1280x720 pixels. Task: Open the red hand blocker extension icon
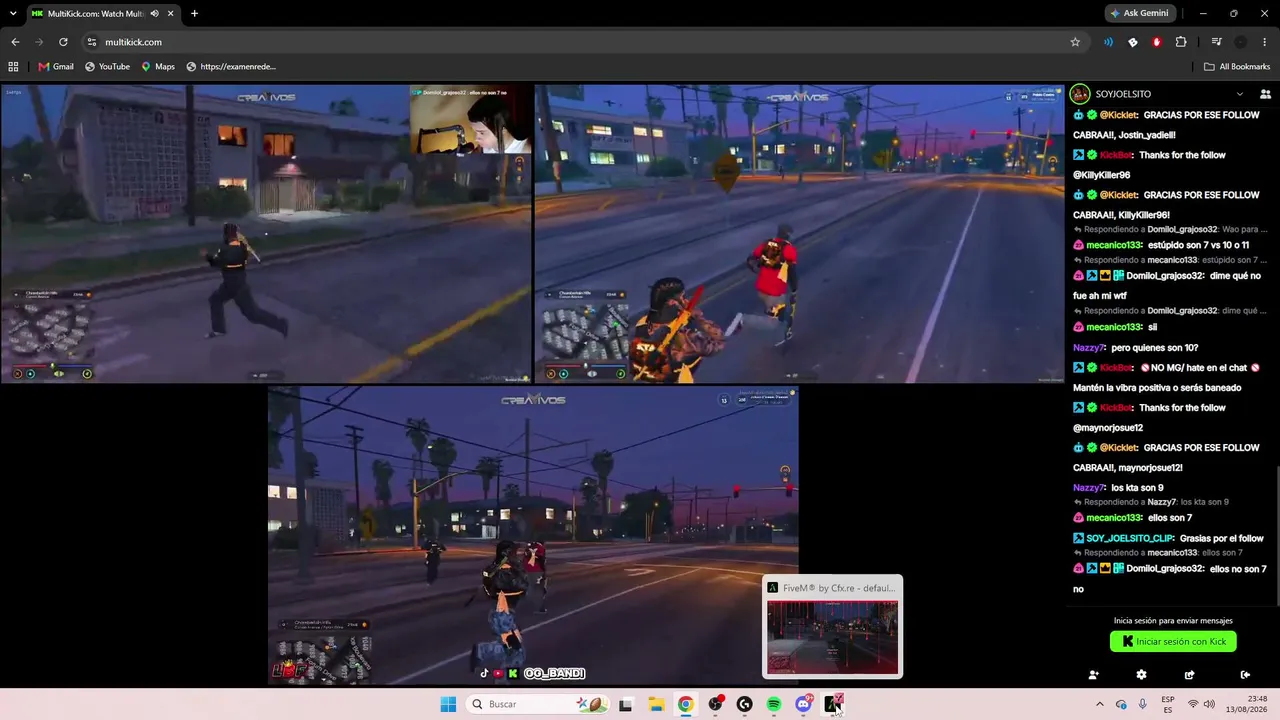click(x=1157, y=42)
